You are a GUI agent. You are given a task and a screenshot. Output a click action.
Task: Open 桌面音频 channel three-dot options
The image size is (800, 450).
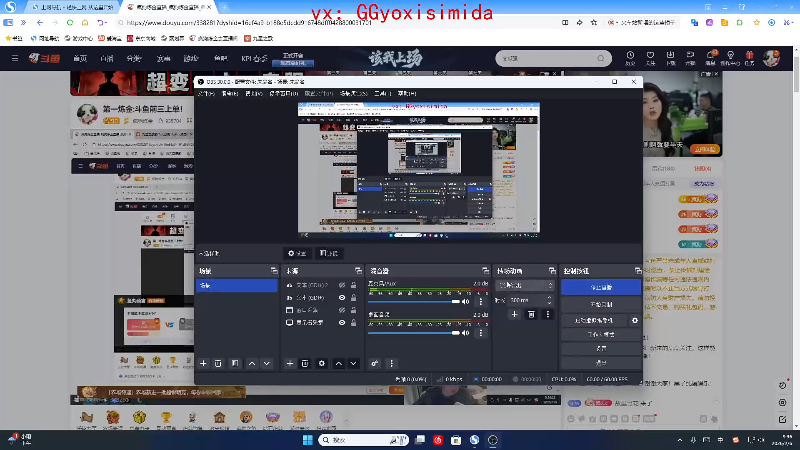pos(481,333)
